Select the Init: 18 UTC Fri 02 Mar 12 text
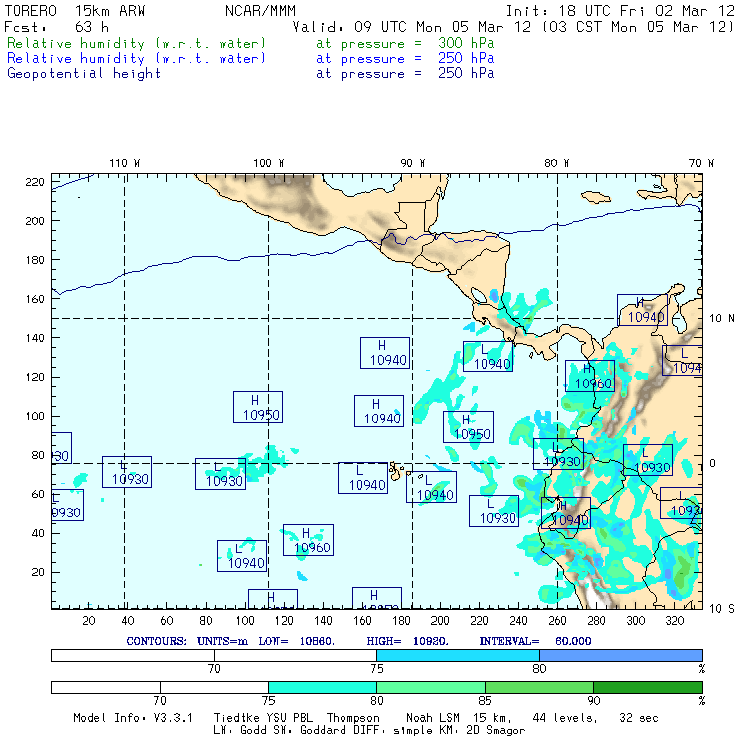 [620, 11]
